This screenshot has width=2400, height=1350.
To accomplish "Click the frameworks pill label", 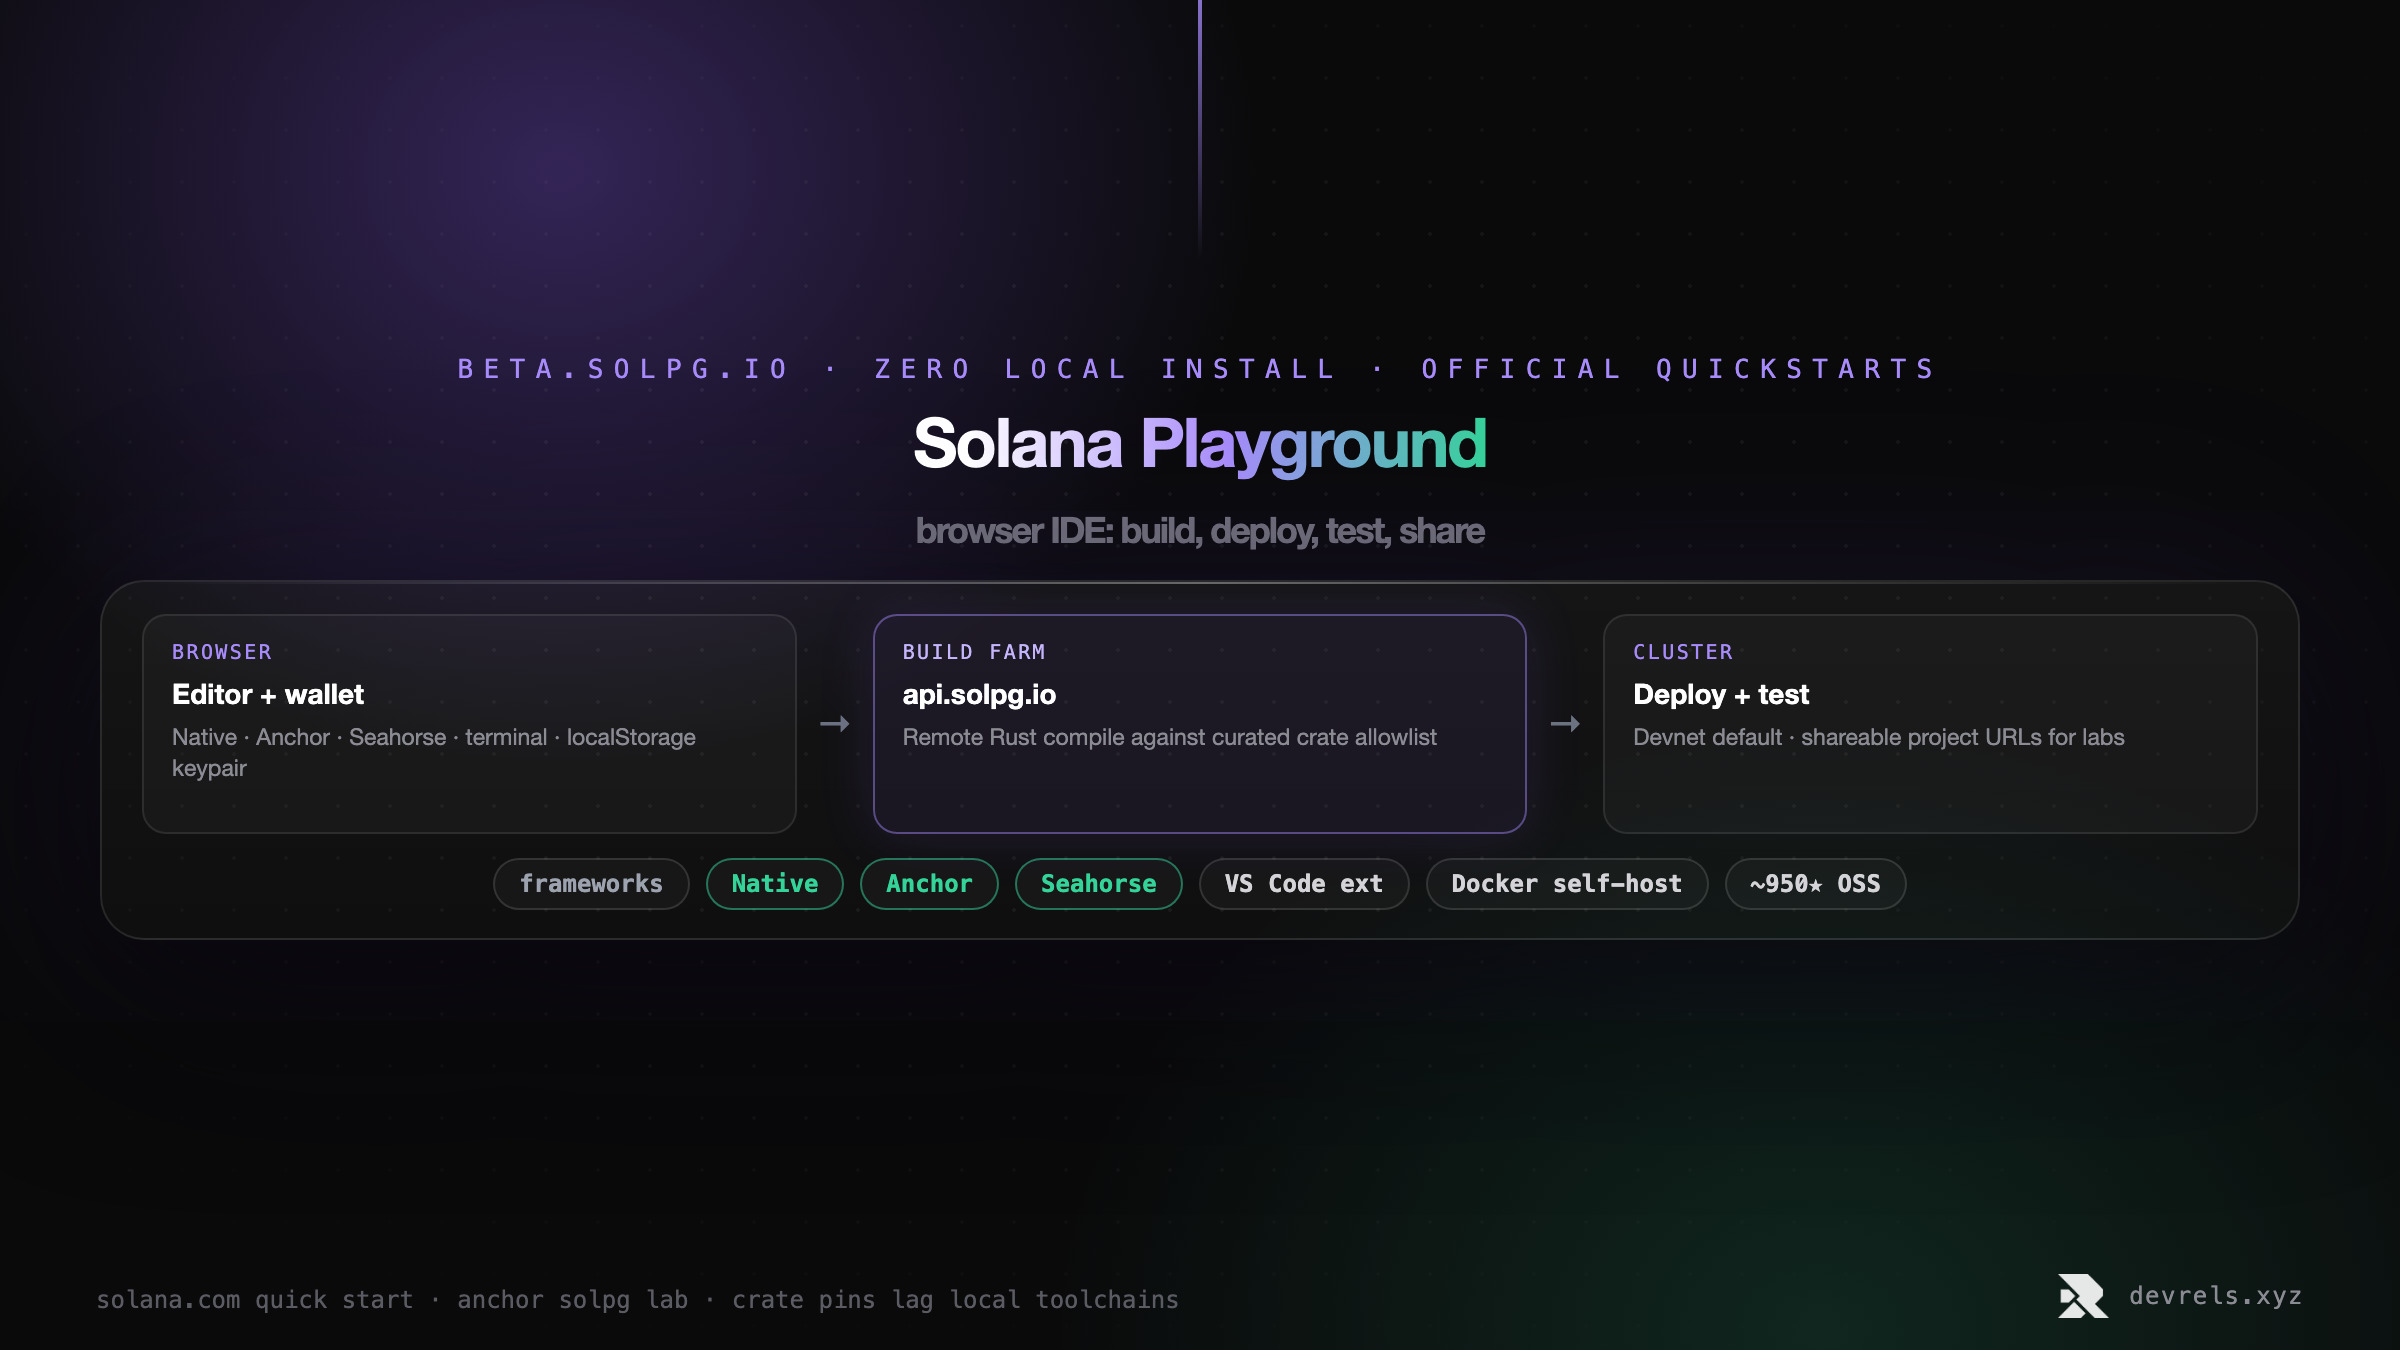I will (x=591, y=884).
